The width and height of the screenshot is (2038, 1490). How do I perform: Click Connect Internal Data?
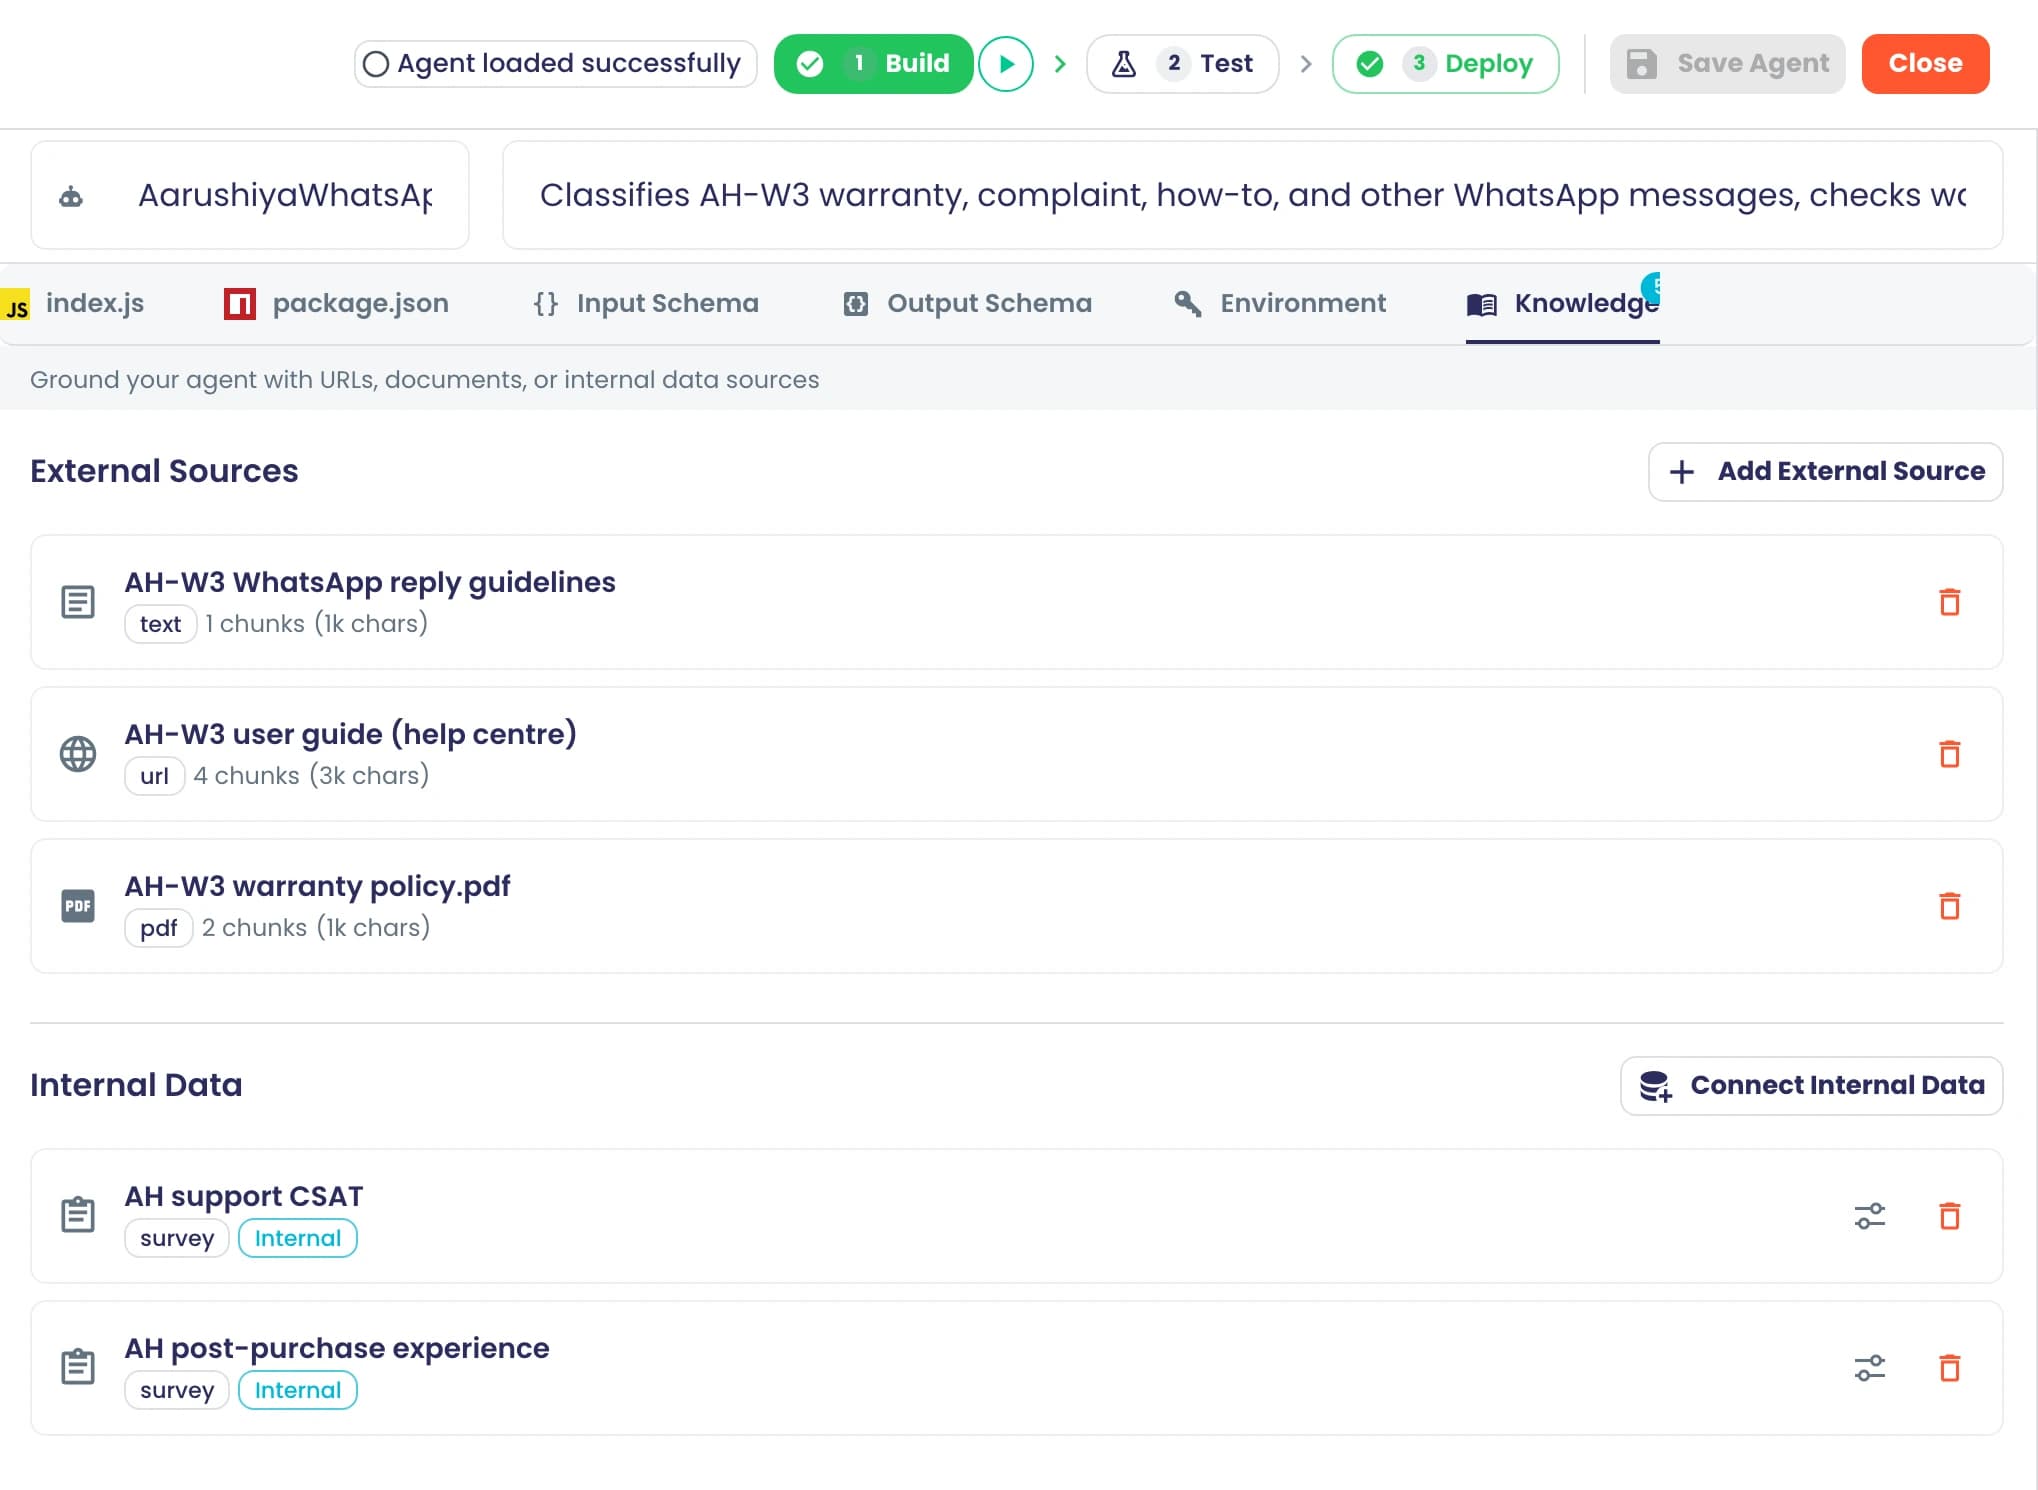(x=1811, y=1086)
